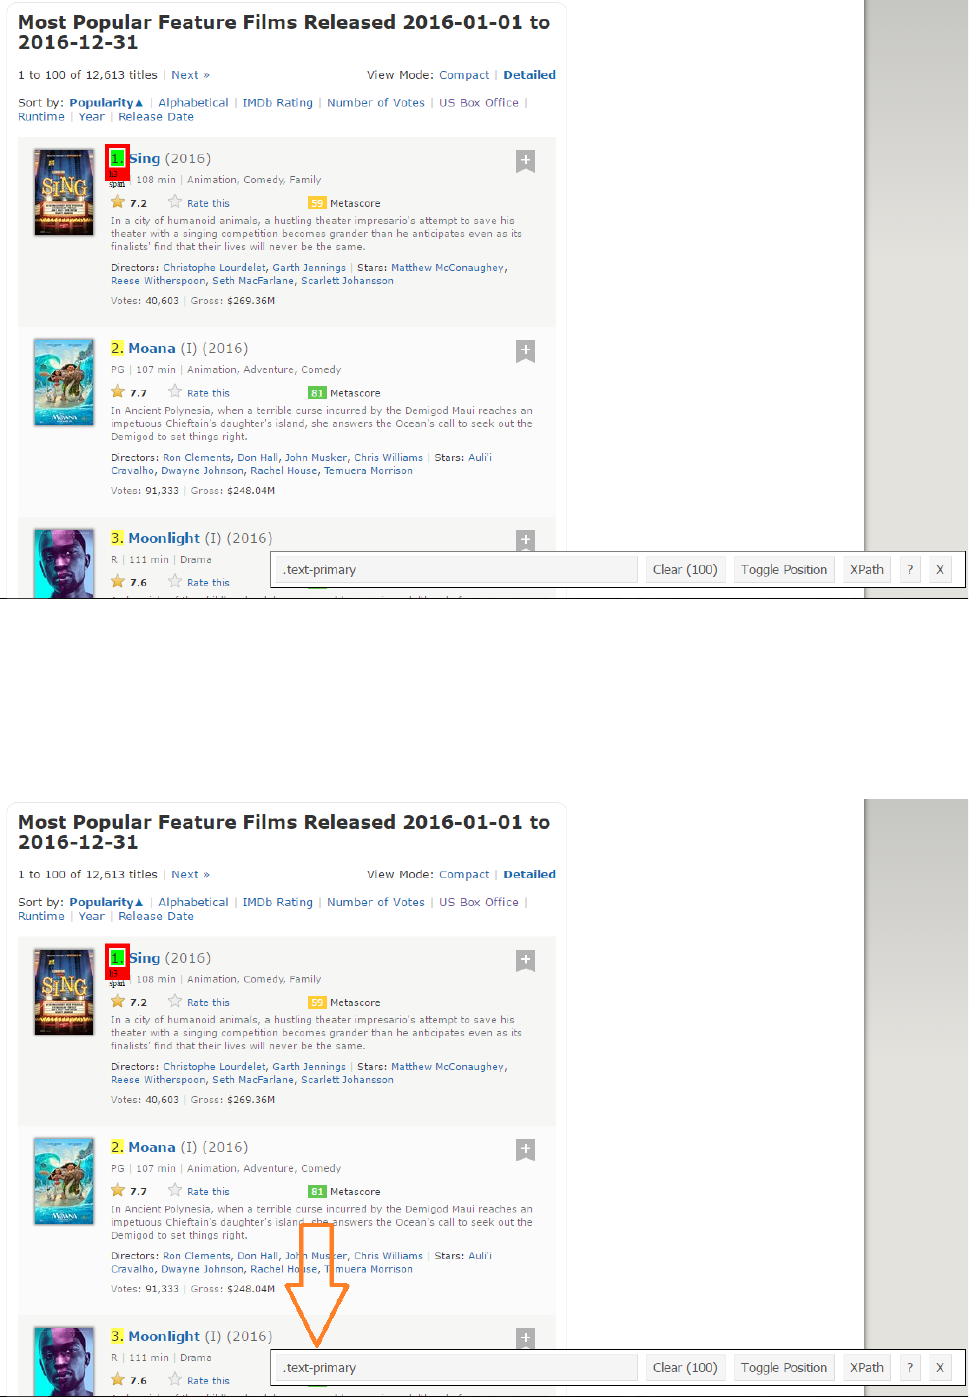Open director Christophe Lourdelet link, upper page copy
Viewport: 969px width, 1397px height.
pos(215,268)
